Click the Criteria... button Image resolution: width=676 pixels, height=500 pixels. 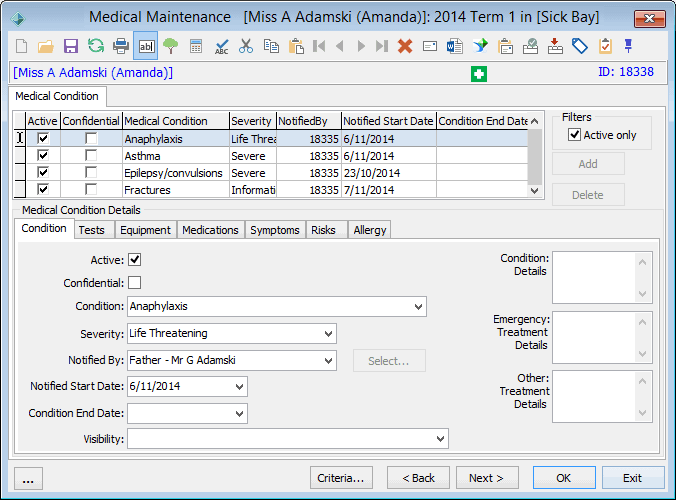pos(341,478)
